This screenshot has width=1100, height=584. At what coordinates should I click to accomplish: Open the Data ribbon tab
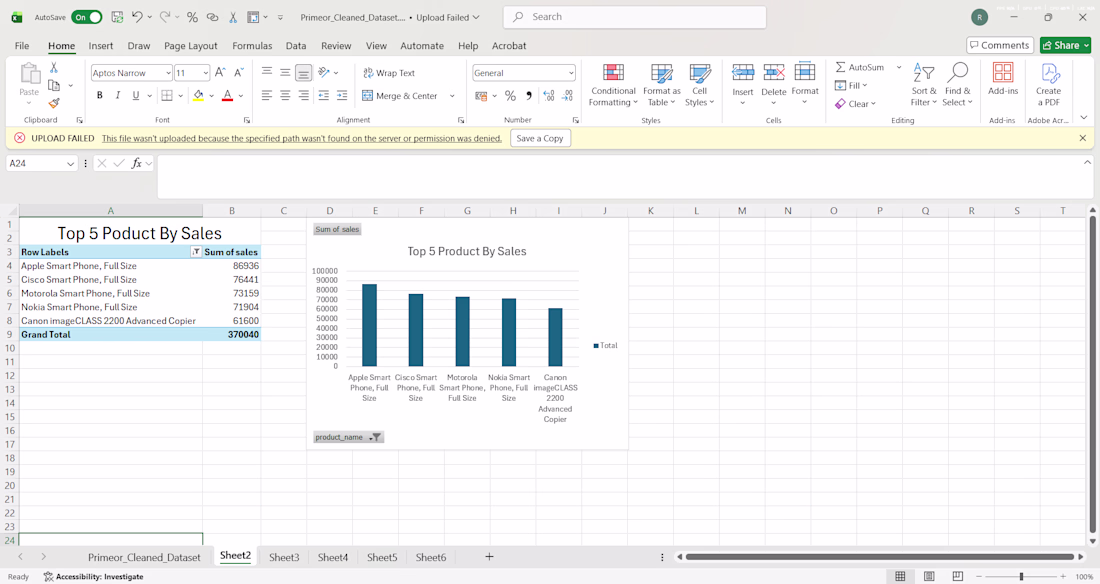[x=296, y=46]
